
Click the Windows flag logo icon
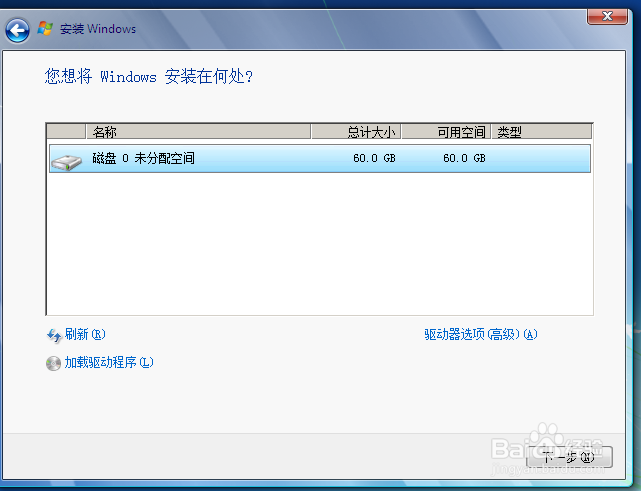point(45,29)
